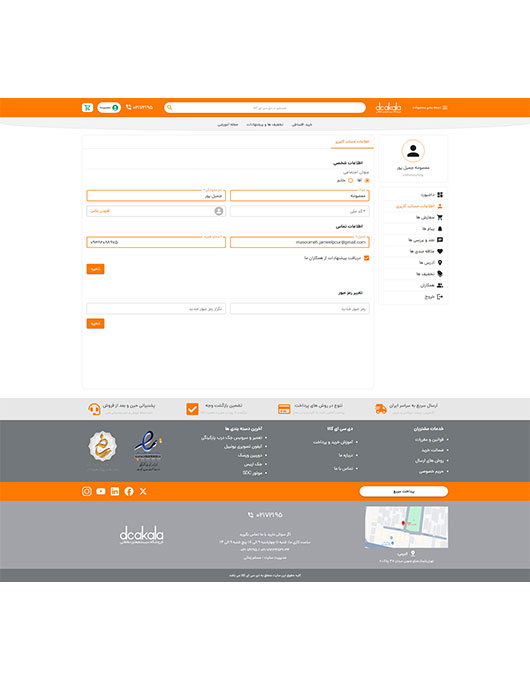Select the آقا (Mr) radio button
530x680 pixels.
367,180
